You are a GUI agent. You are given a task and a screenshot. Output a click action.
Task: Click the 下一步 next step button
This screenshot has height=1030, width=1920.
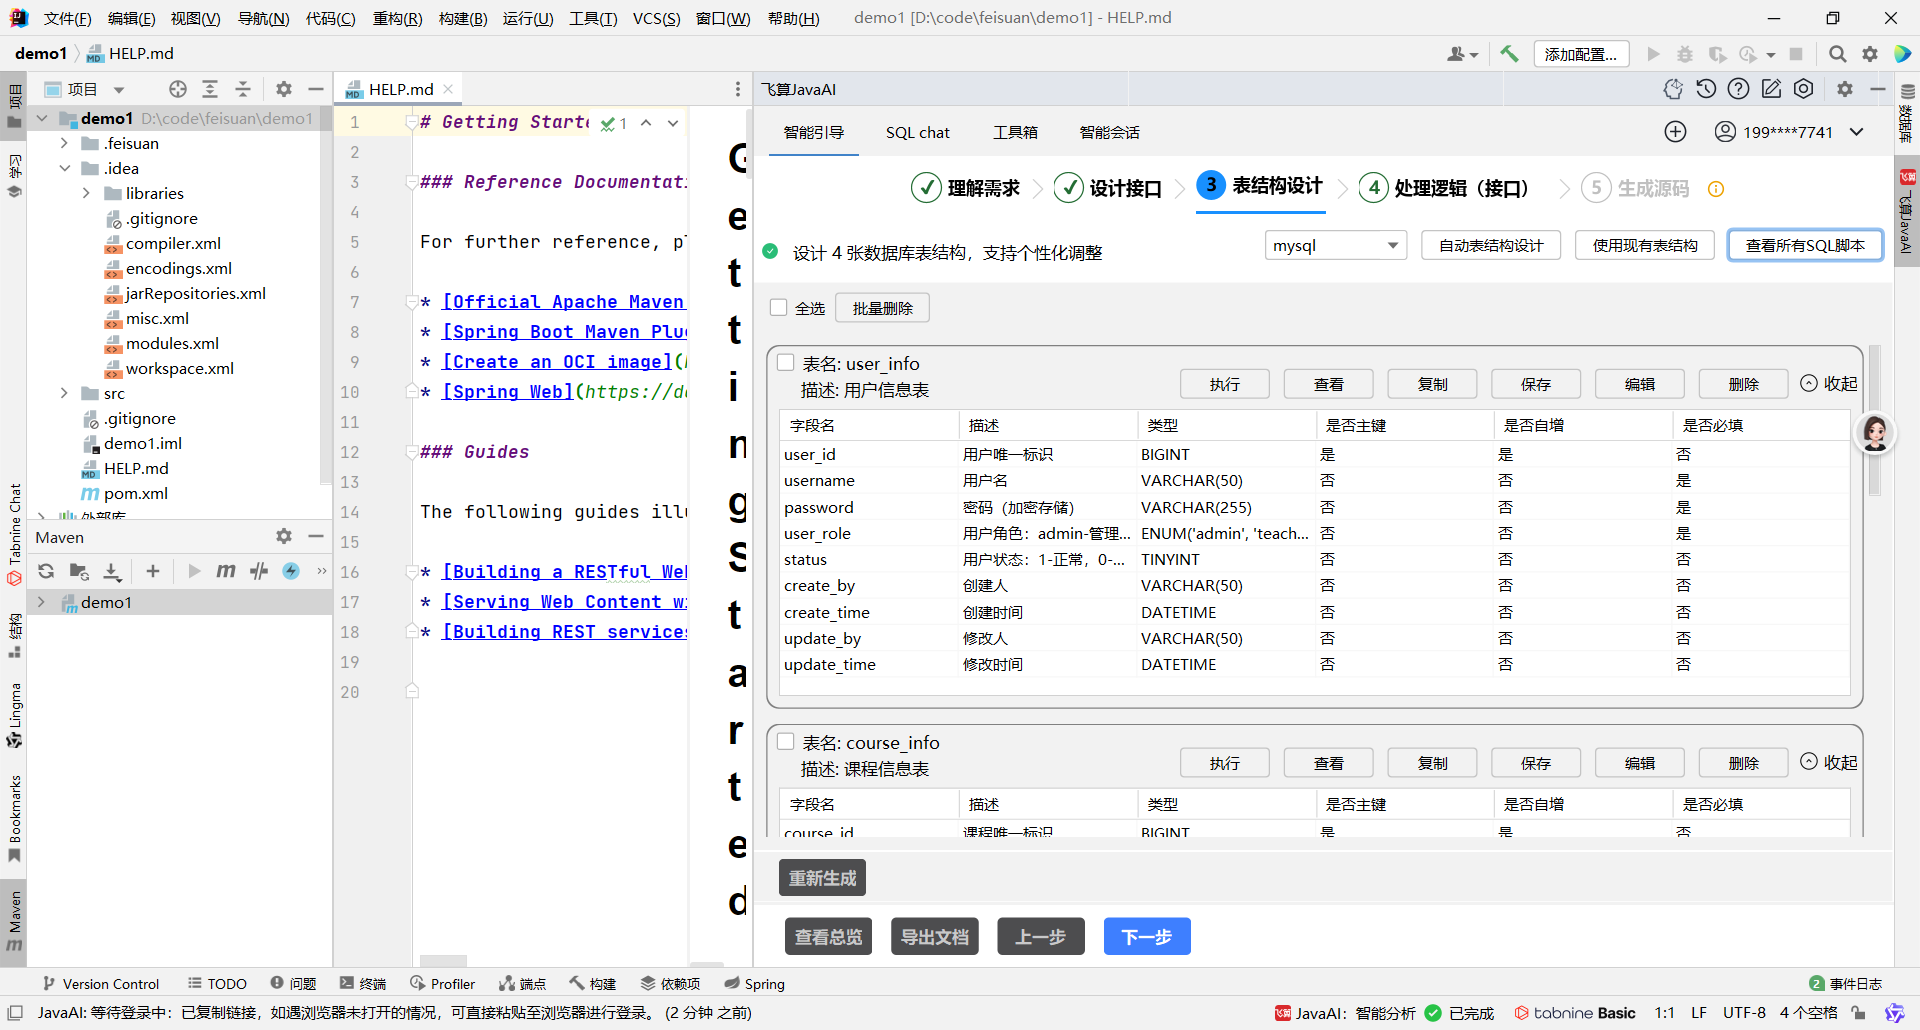tap(1146, 937)
